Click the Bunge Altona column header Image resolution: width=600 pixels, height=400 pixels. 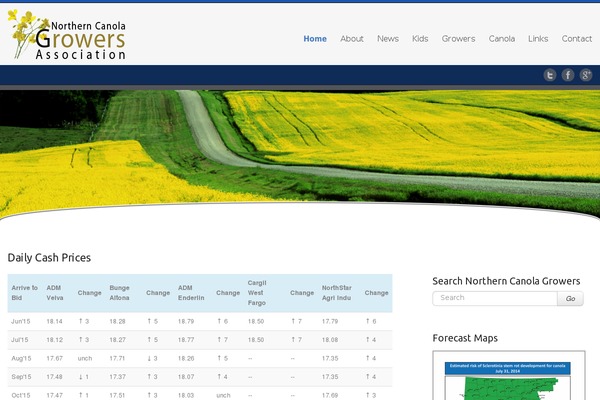120,293
